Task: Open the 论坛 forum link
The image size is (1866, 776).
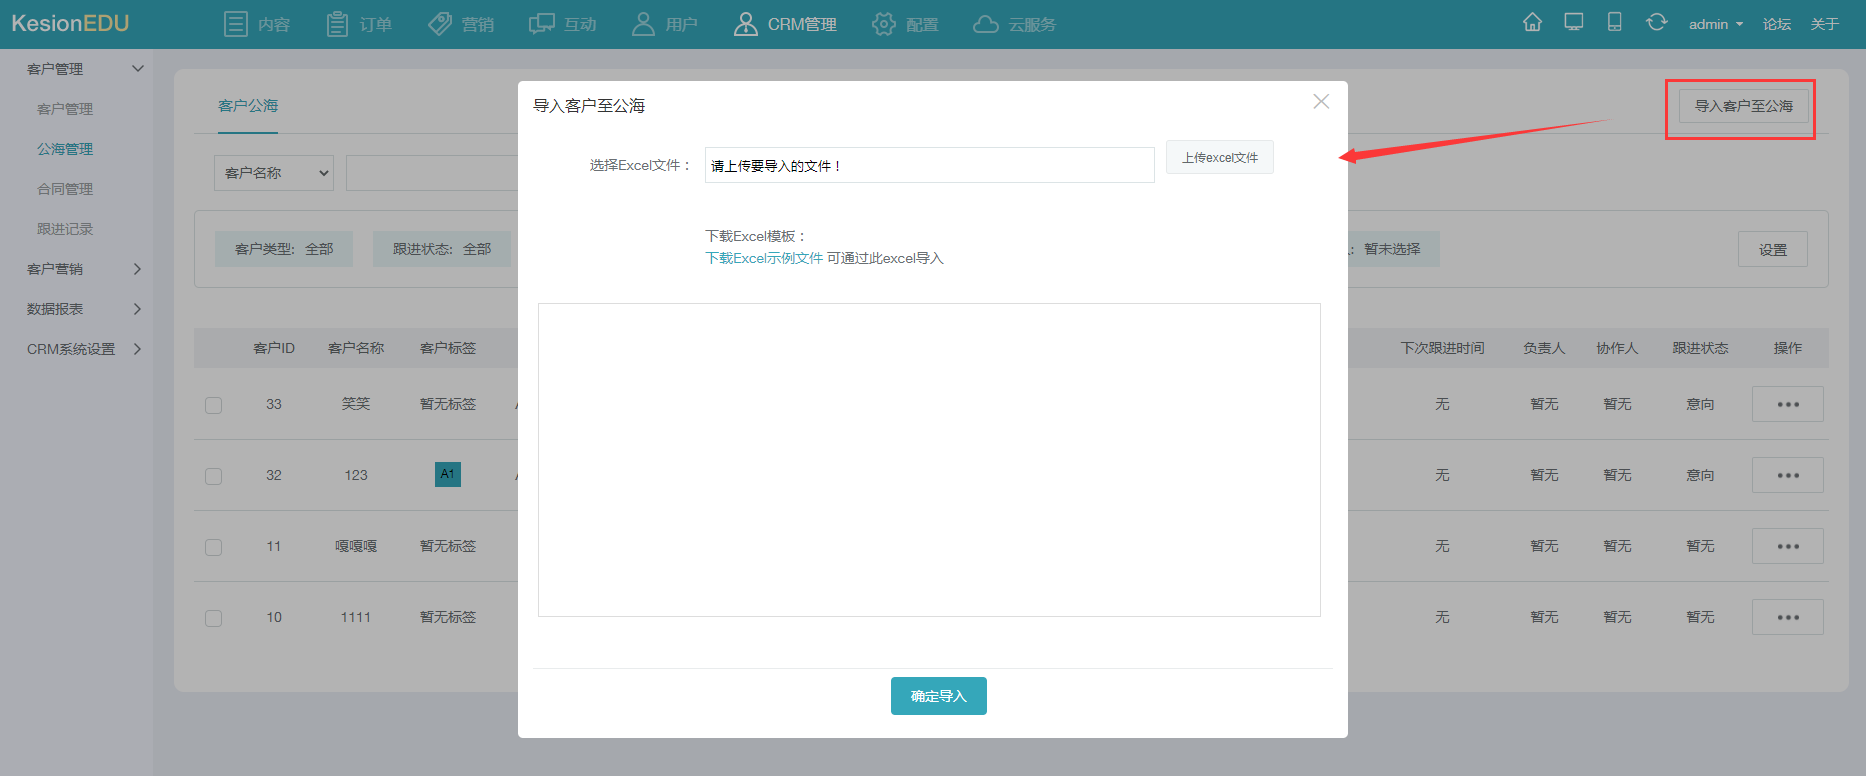Action: pos(1777,24)
